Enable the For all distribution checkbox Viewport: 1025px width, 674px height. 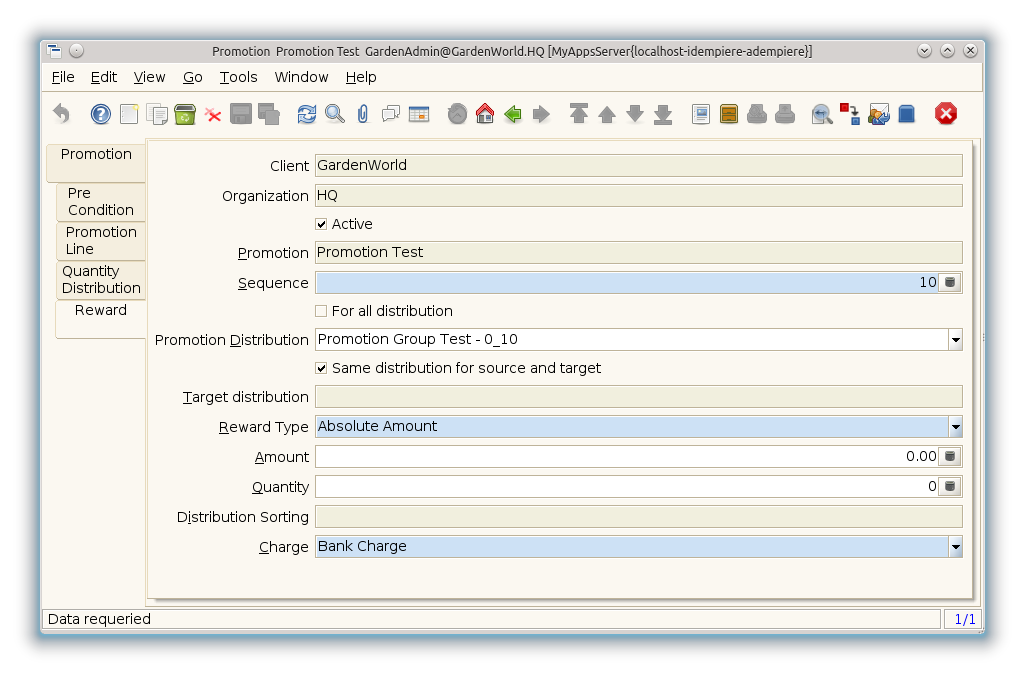pos(321,311)
